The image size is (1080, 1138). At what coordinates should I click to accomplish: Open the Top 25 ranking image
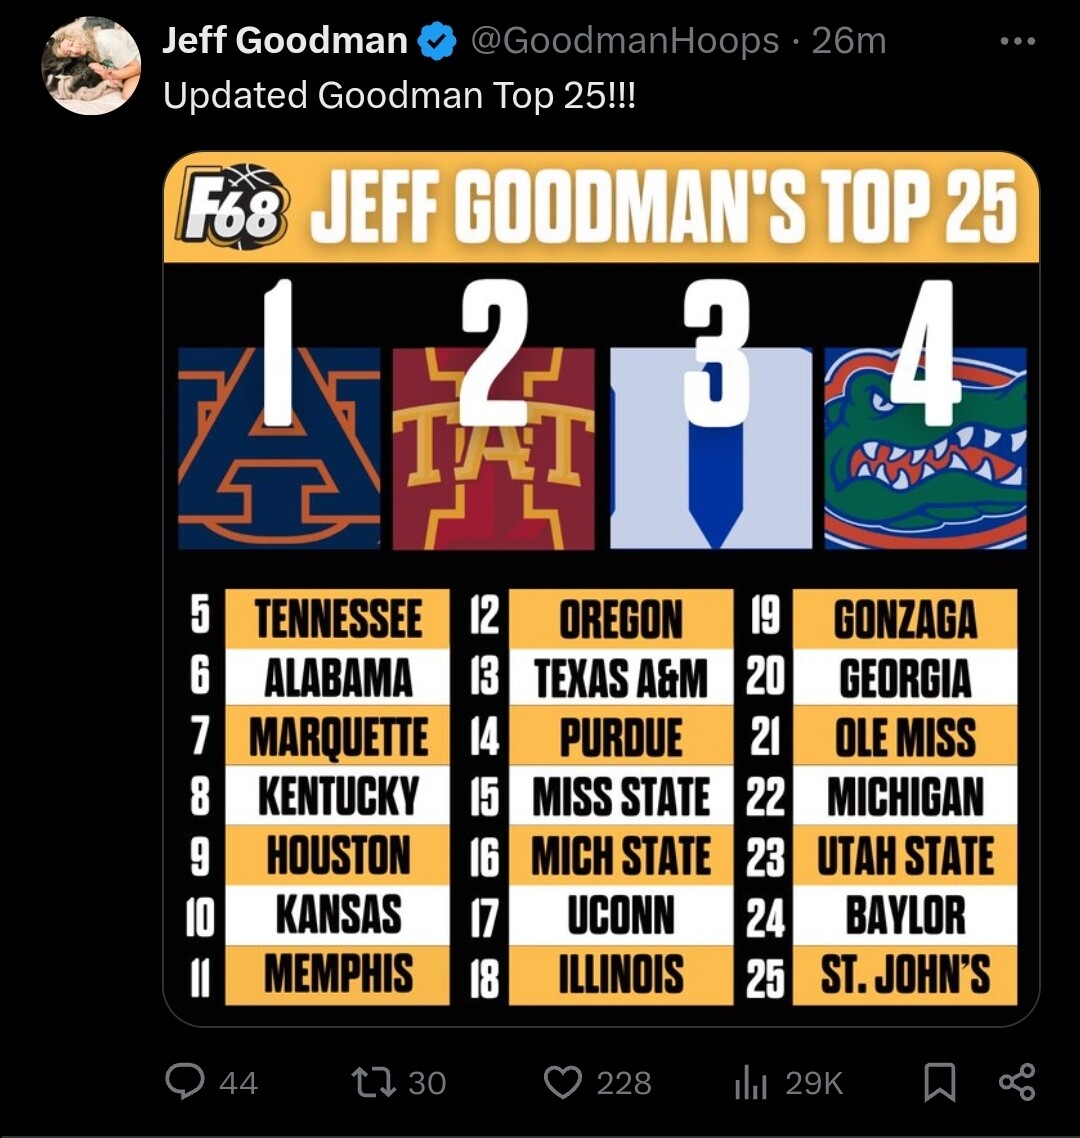point(601,589)
